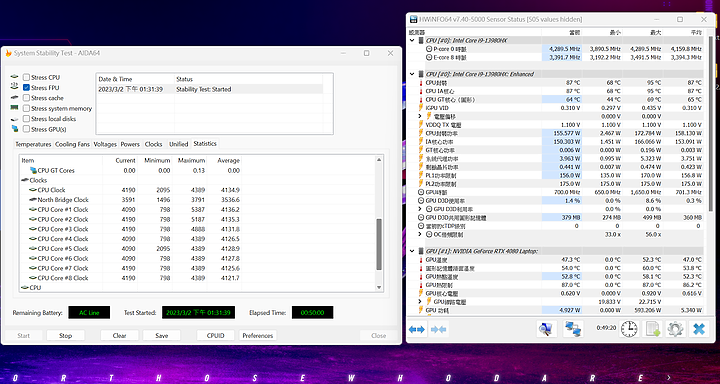Expand the OC row showing 33.0 x
Screen dimensions: 720x384
[420, 234]
